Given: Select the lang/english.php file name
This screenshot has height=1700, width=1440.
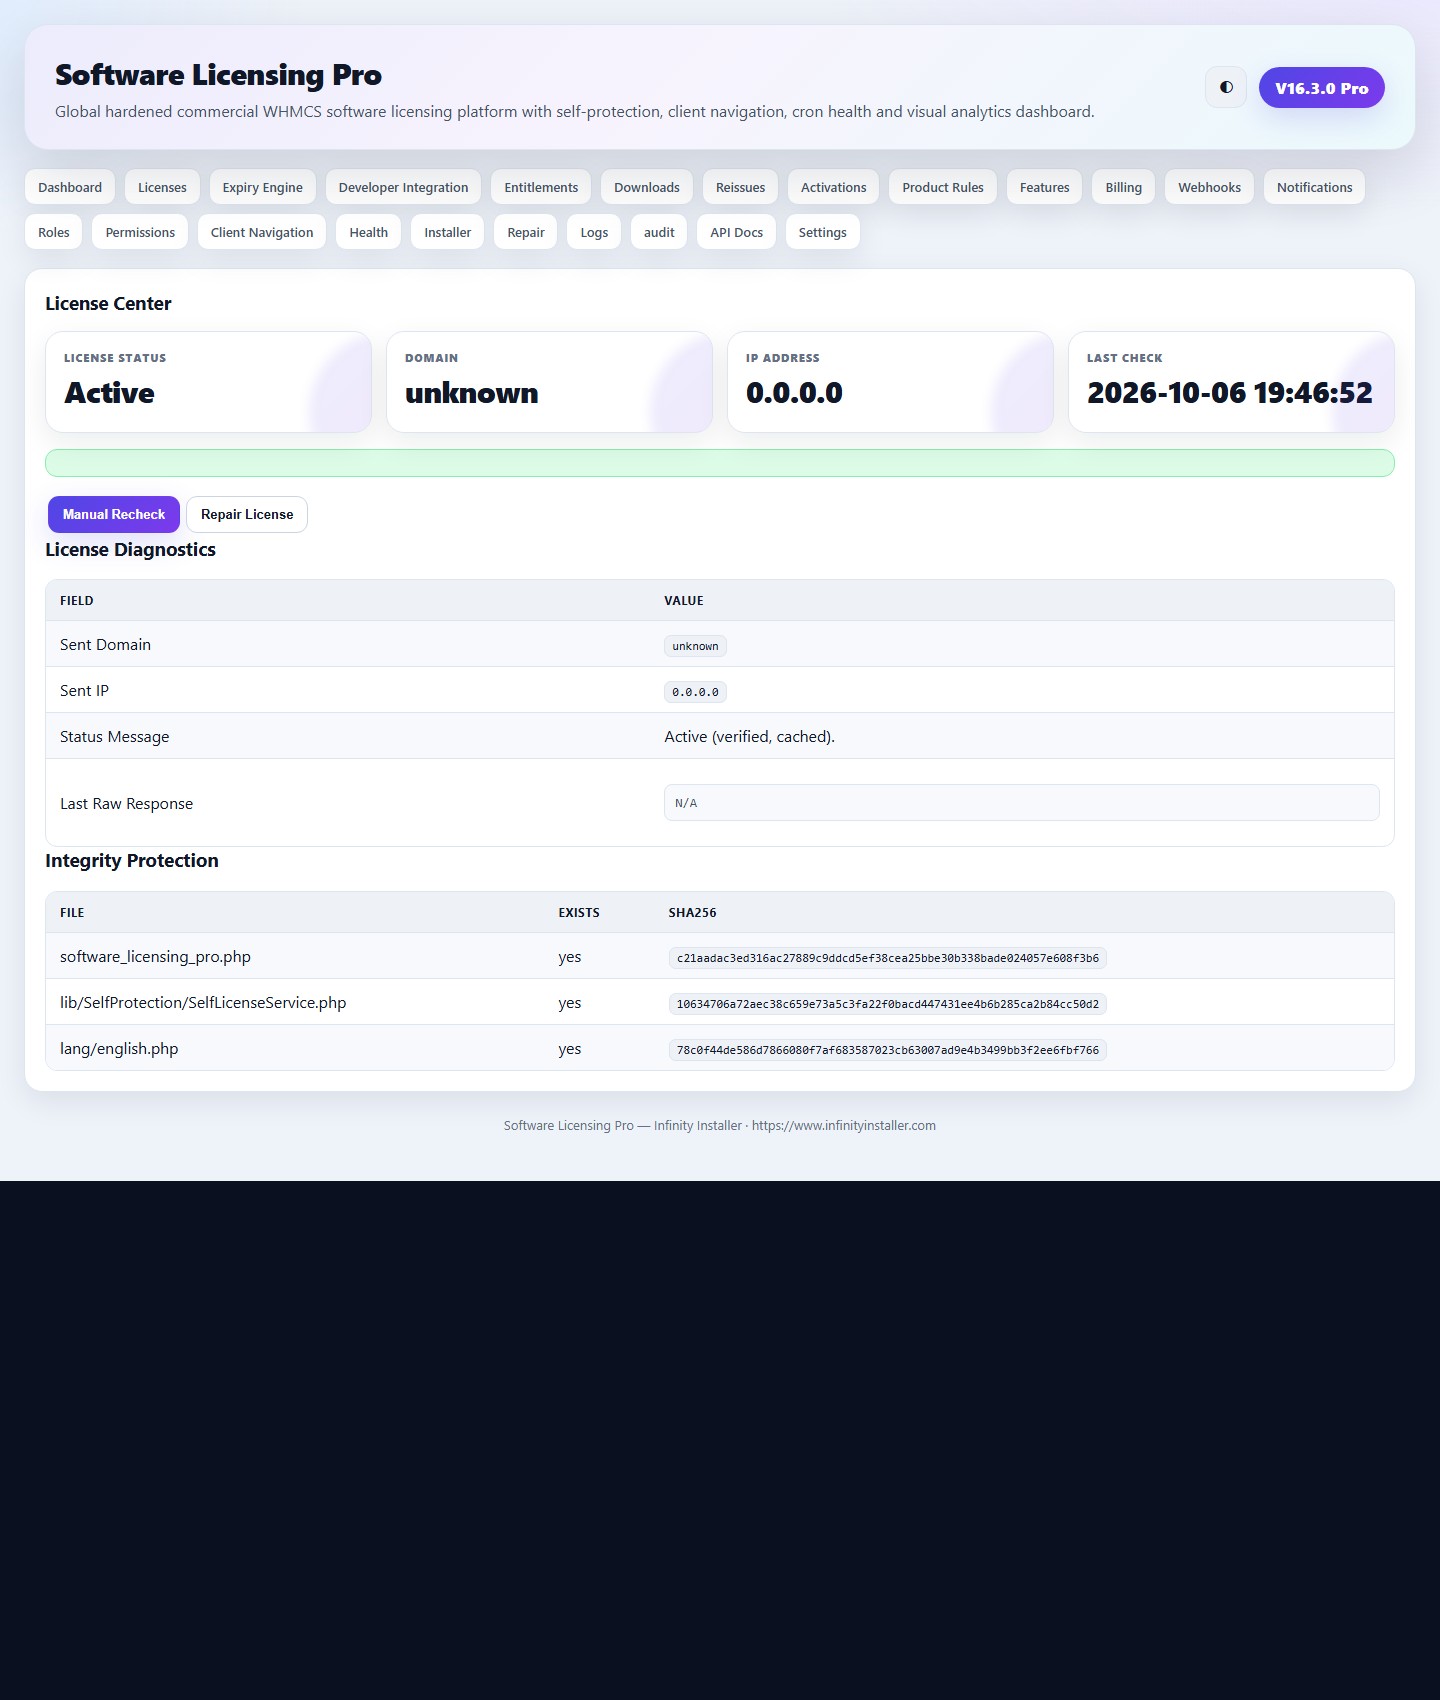Looking at the screenshot, I should (x=119, y=1049).
